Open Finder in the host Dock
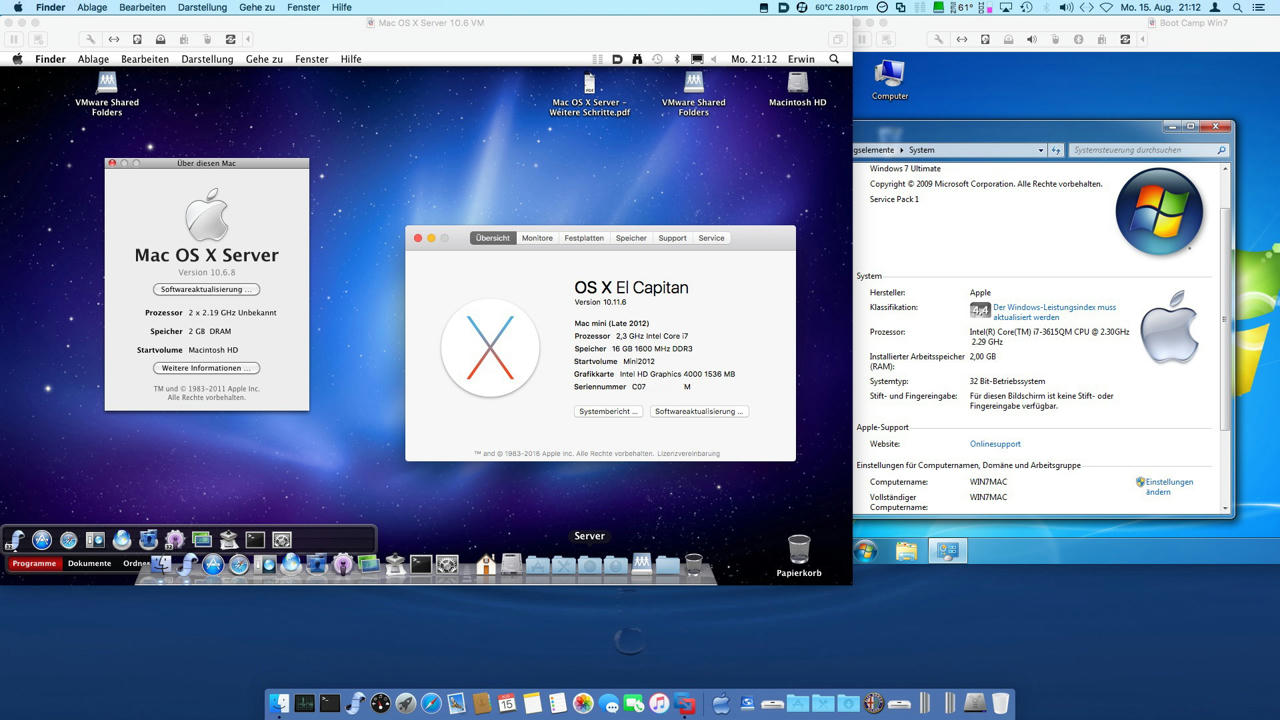This screenshot has width=1280, height=720. 279,703
